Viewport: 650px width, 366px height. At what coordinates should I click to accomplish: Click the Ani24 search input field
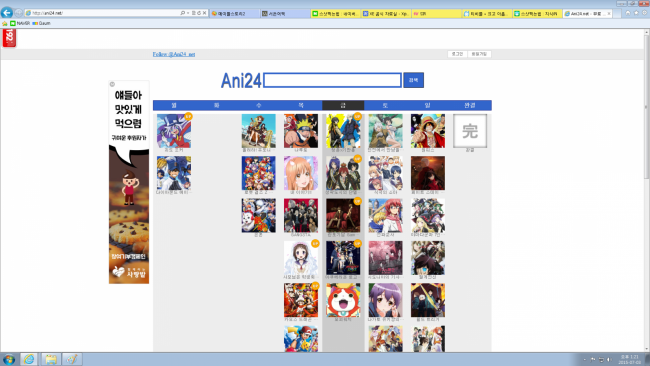point(332,80)
